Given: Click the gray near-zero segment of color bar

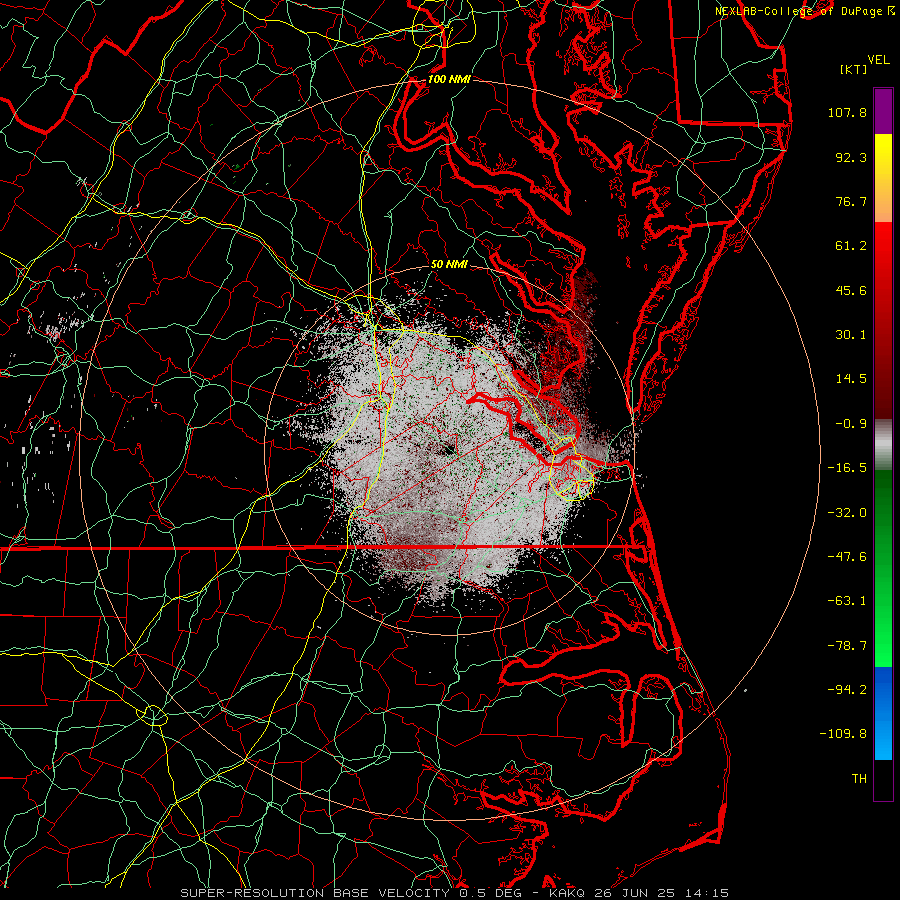Looking at the screenshot, I should click(883, 445).
